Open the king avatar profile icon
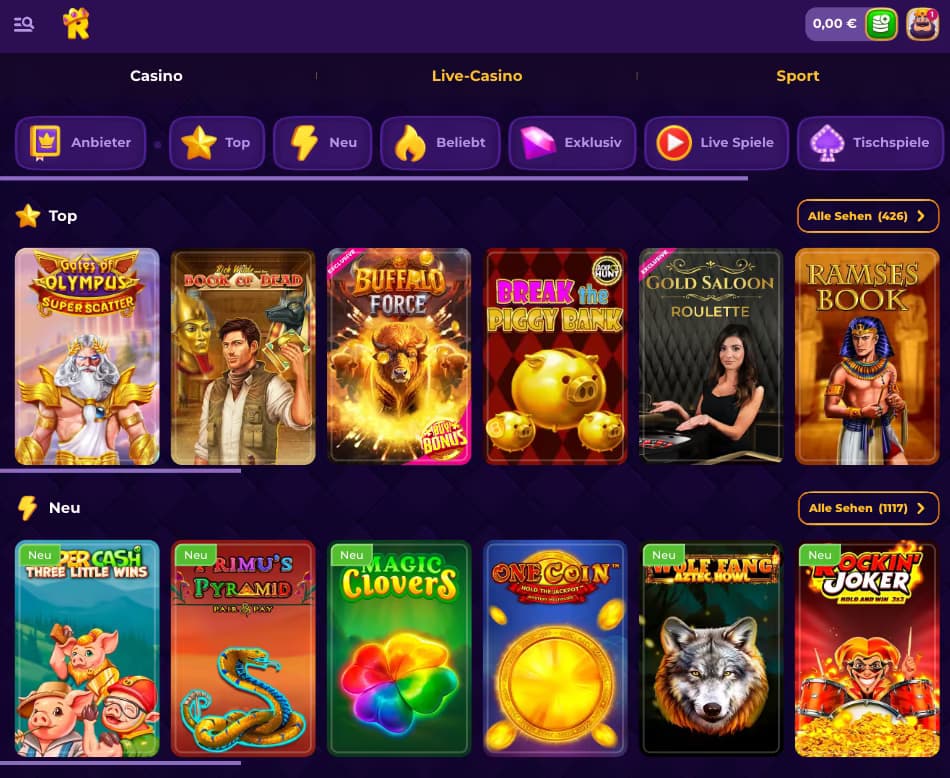Viewport: 950px width, 778px height. [x=922, y=24]
